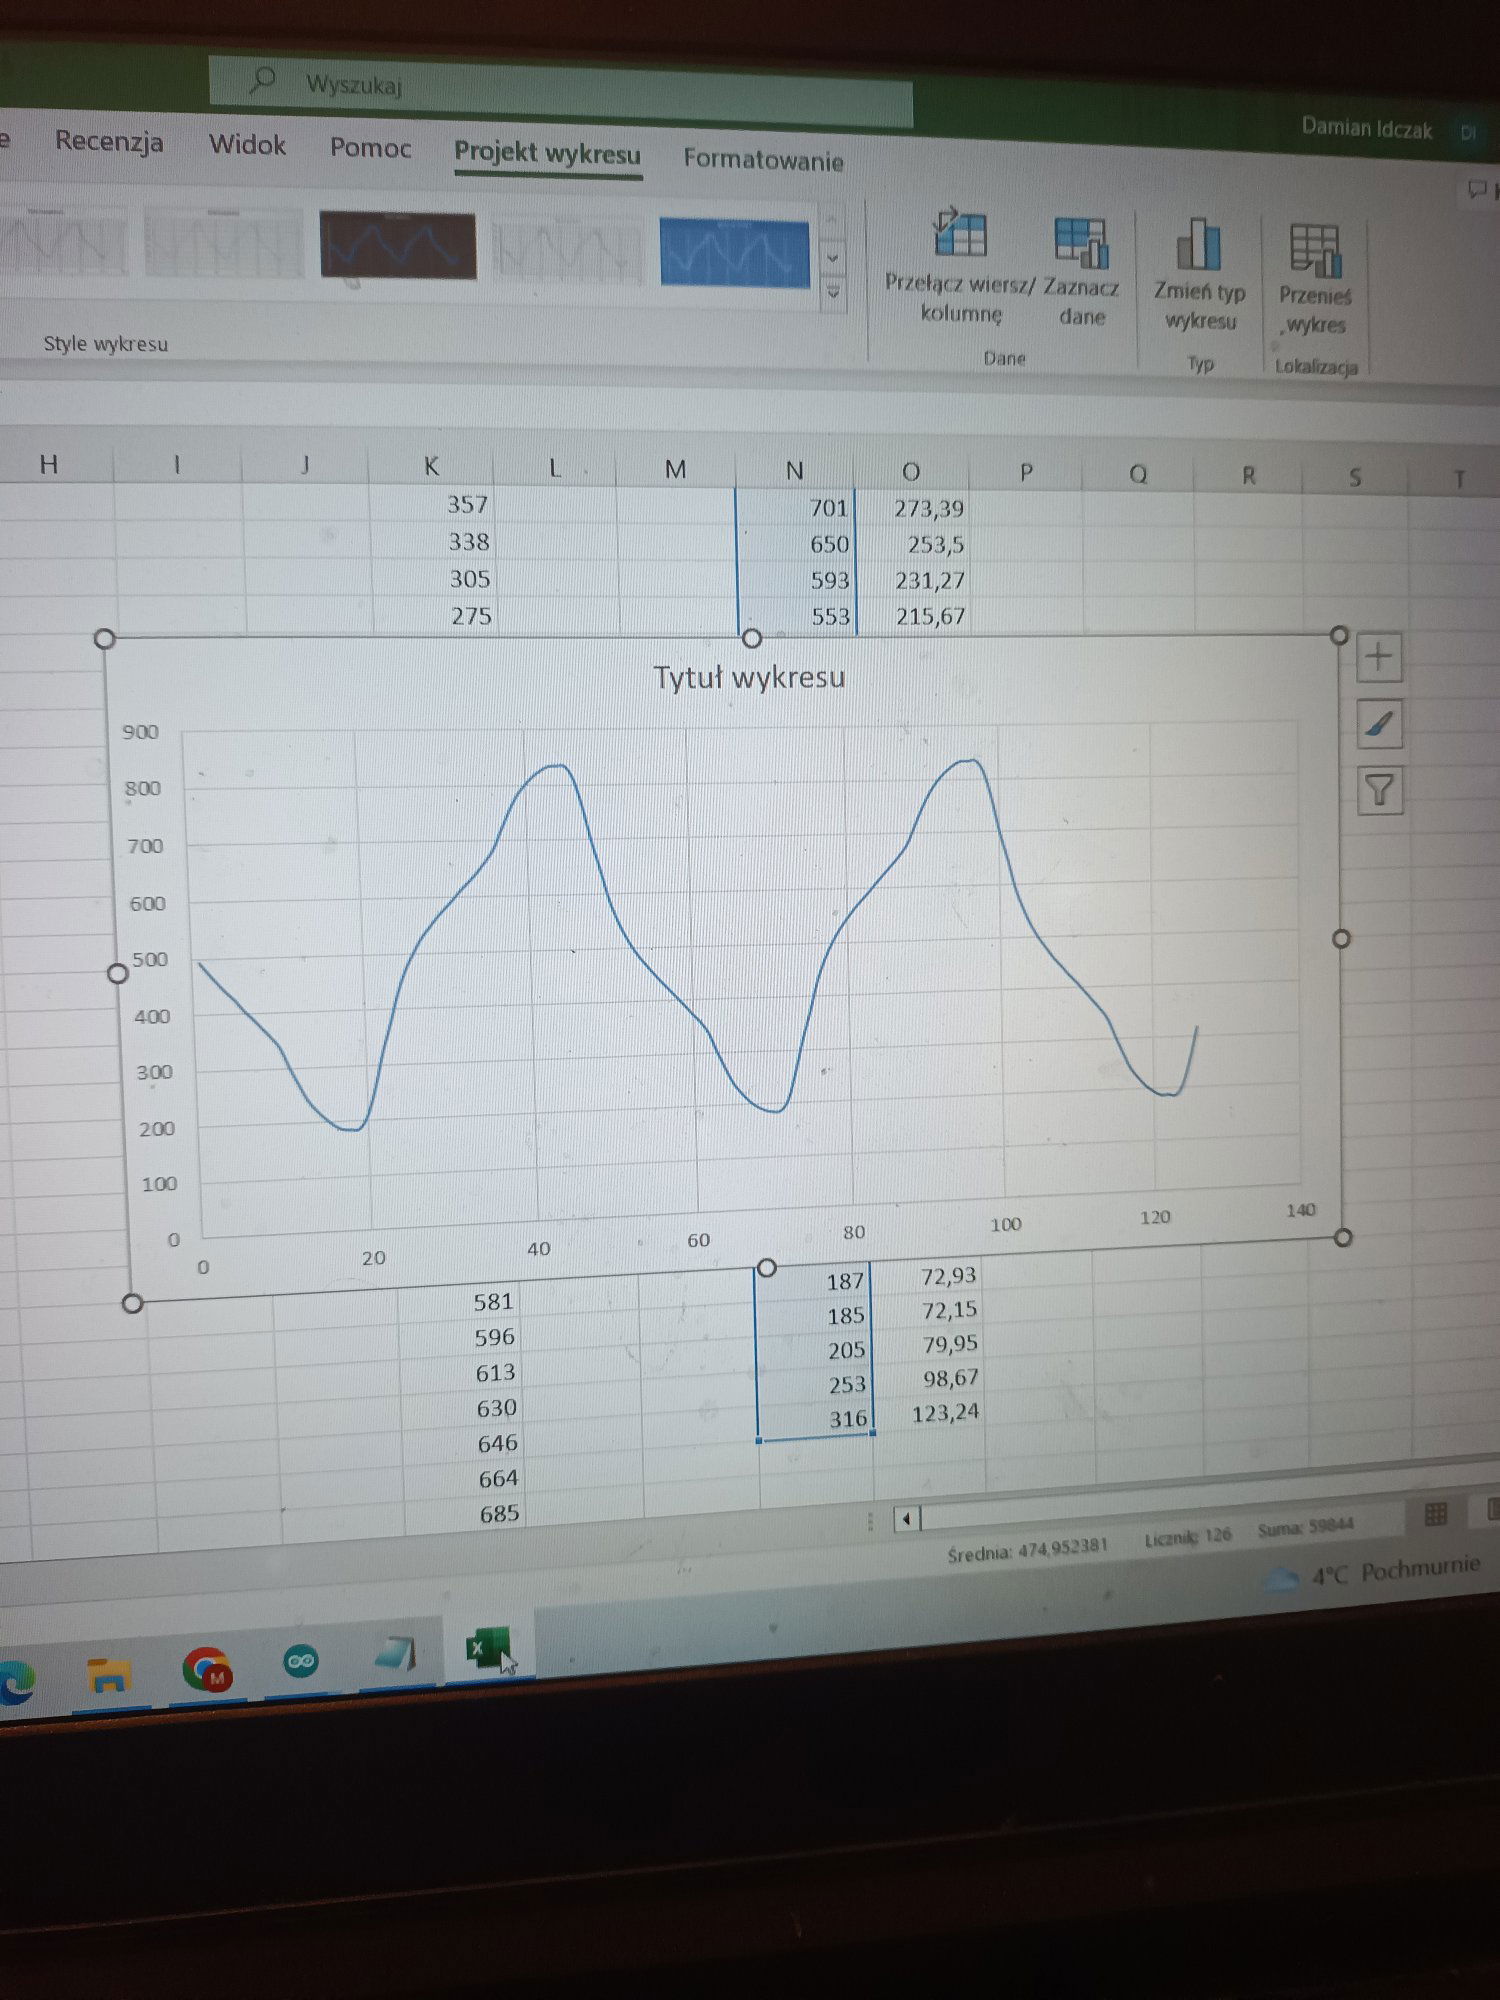Image resolution: width=1500 pixels, height=2000 pixels.
Task: Click cell with value 685
Action: click(x=464, y=1513)
